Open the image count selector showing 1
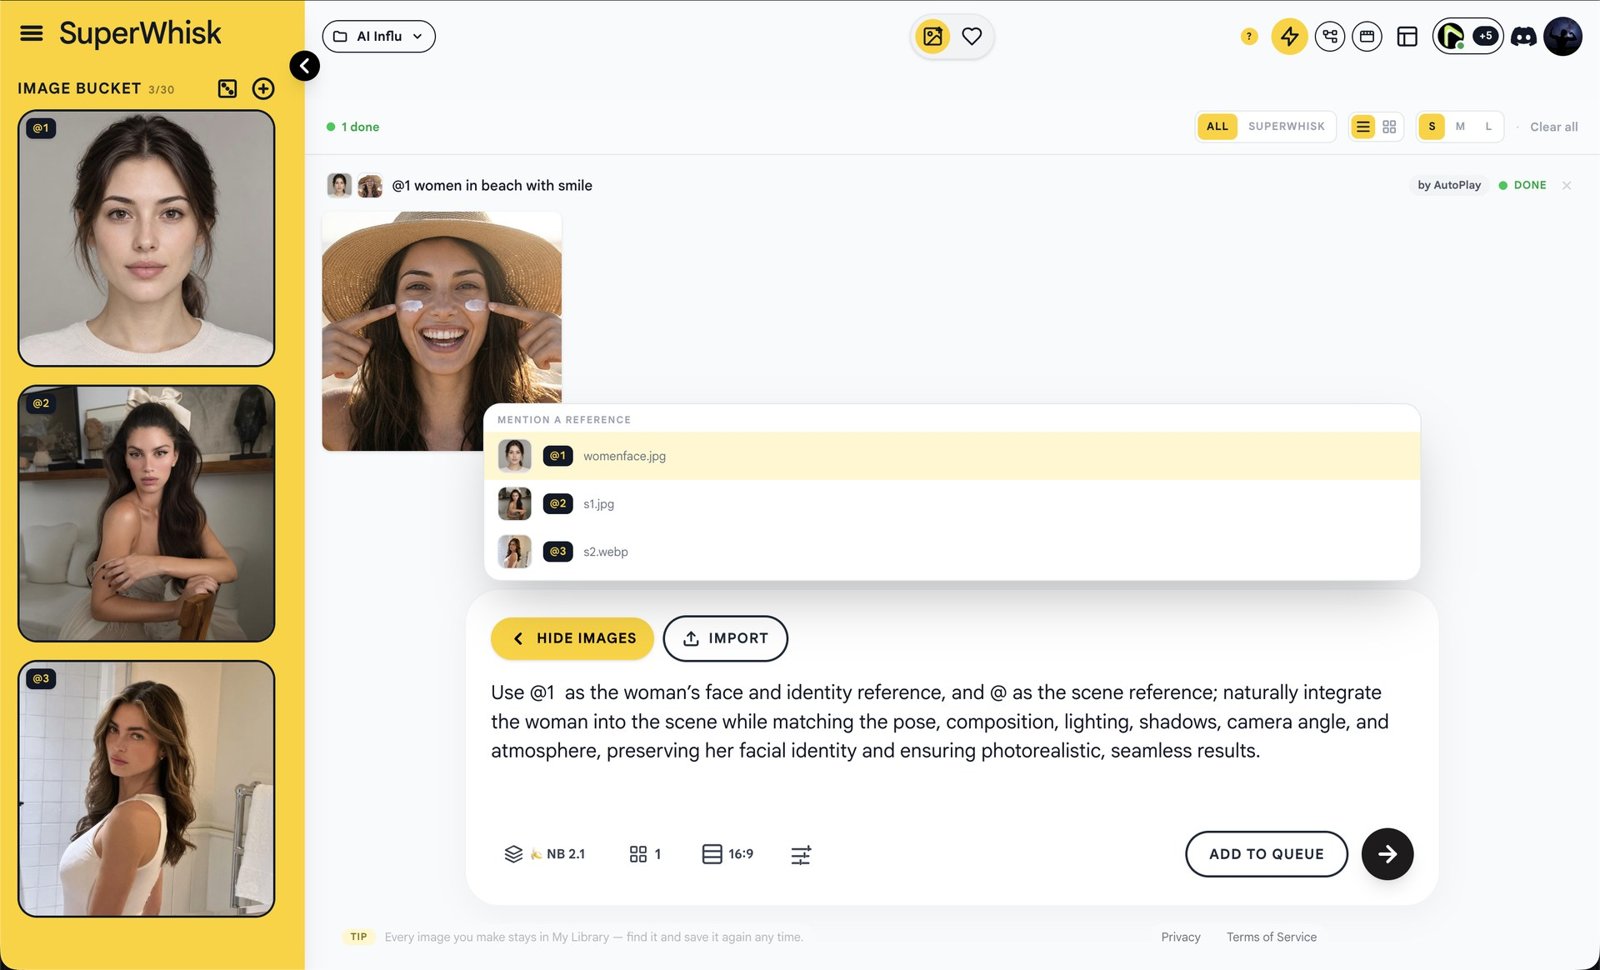This screenshot has width=1600, height=970. coord(645,854)
